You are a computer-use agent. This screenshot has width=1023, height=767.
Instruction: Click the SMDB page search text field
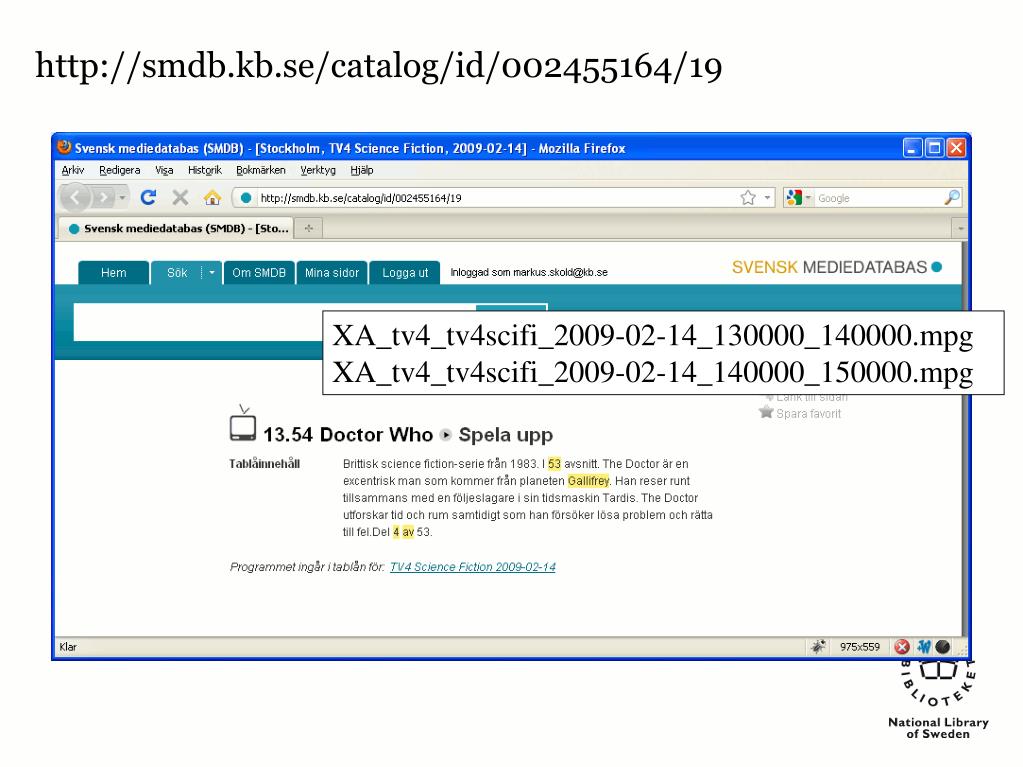(x=198, y=322)
